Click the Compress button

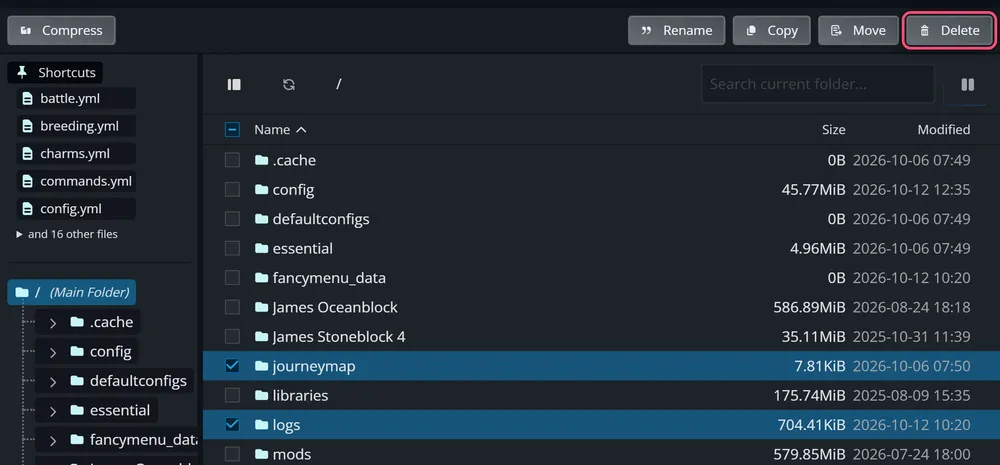tap(61, 31)
